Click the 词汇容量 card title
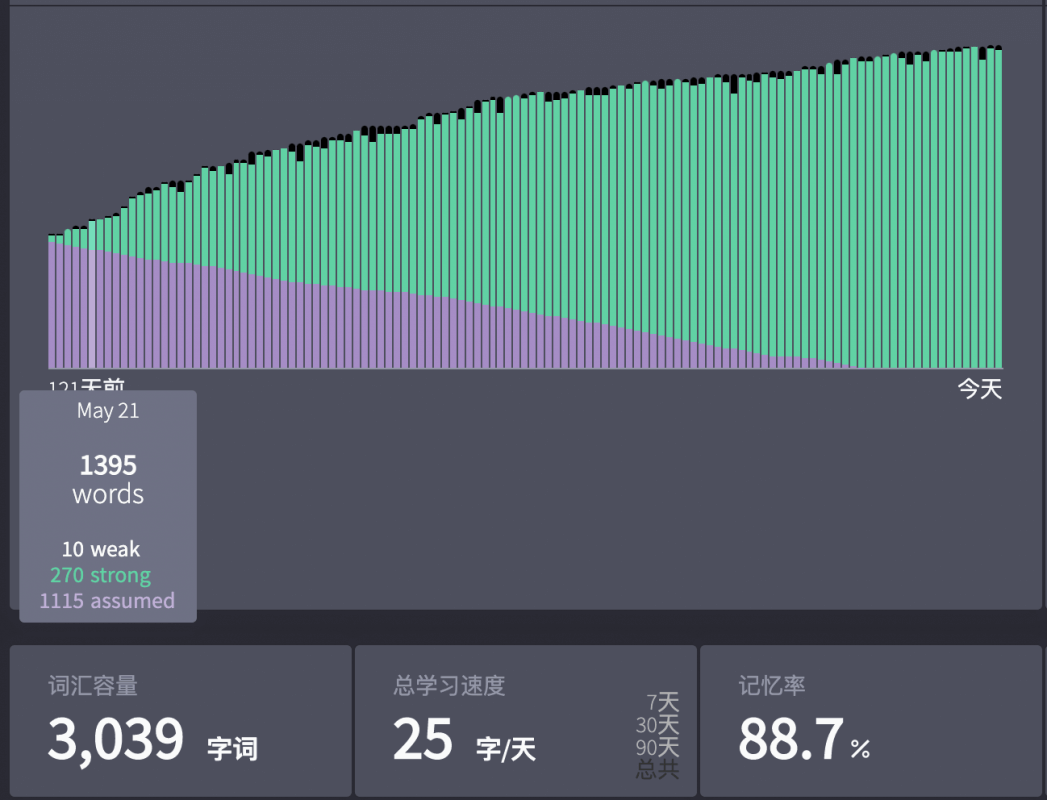 coord(93,686)
